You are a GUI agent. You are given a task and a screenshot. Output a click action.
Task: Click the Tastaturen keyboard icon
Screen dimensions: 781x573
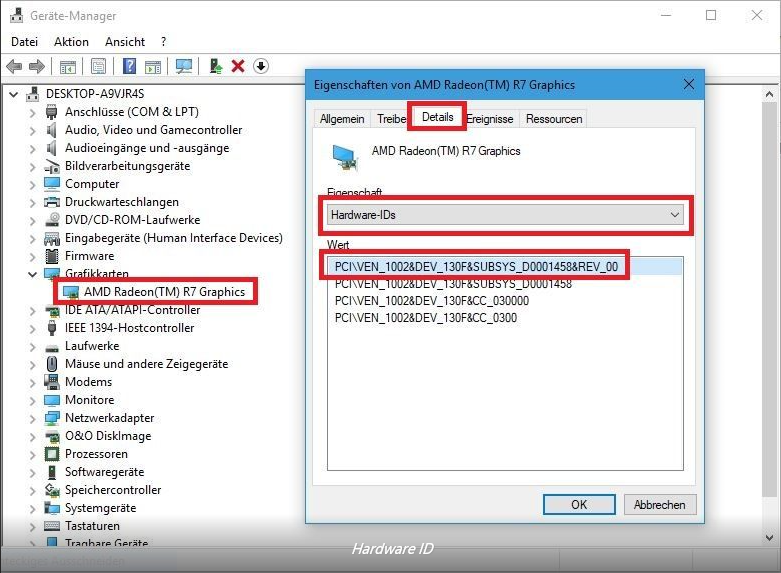tap(52, 526)
